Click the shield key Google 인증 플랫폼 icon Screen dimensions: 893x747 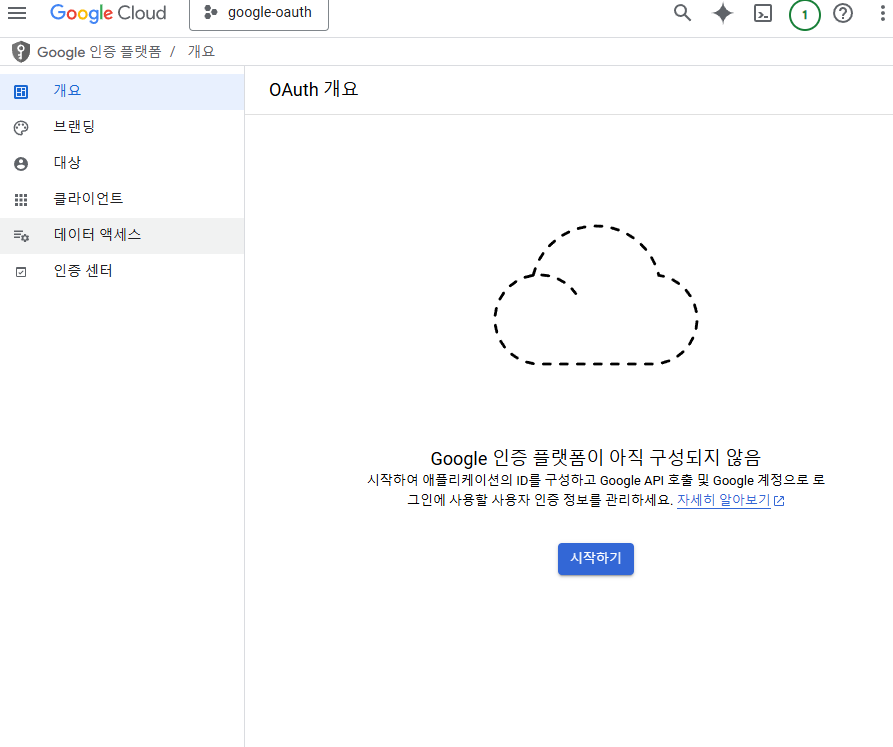tap(21, 52)
